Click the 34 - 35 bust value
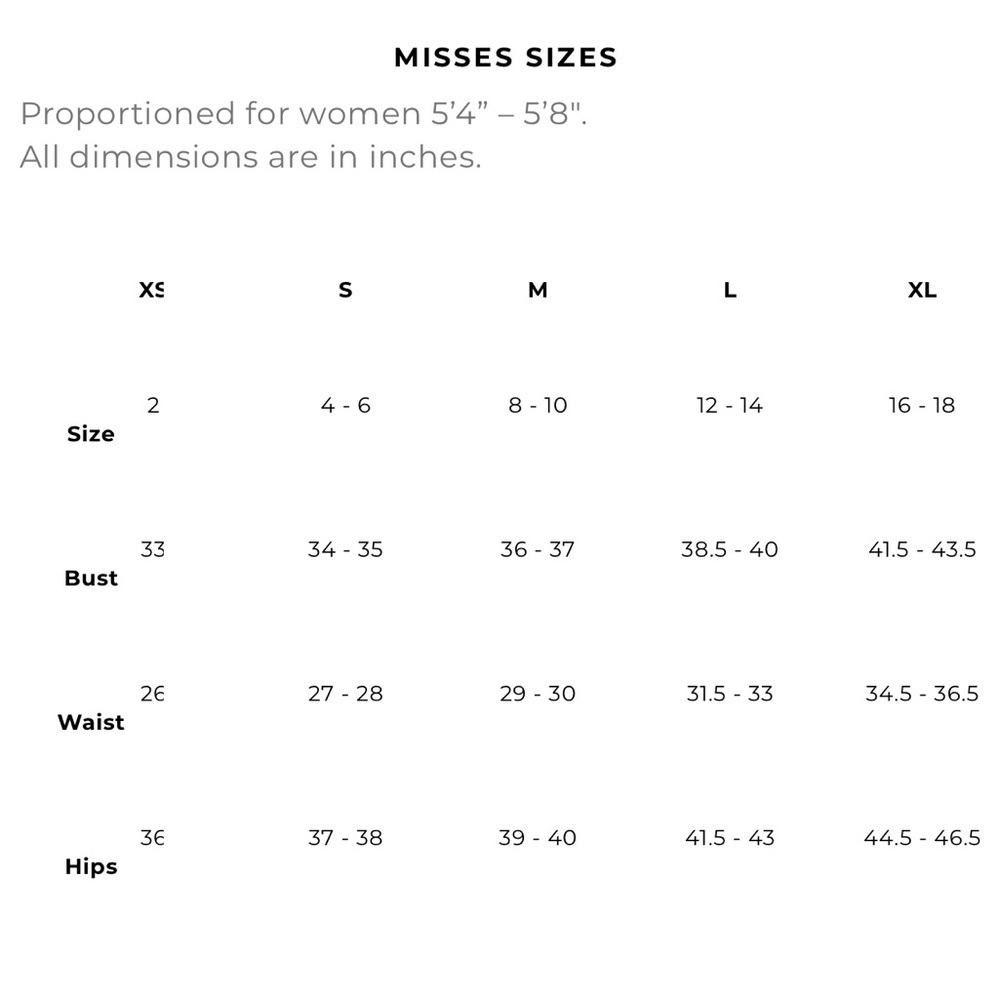This screenshot has height=1000, width=1000. 345,549
